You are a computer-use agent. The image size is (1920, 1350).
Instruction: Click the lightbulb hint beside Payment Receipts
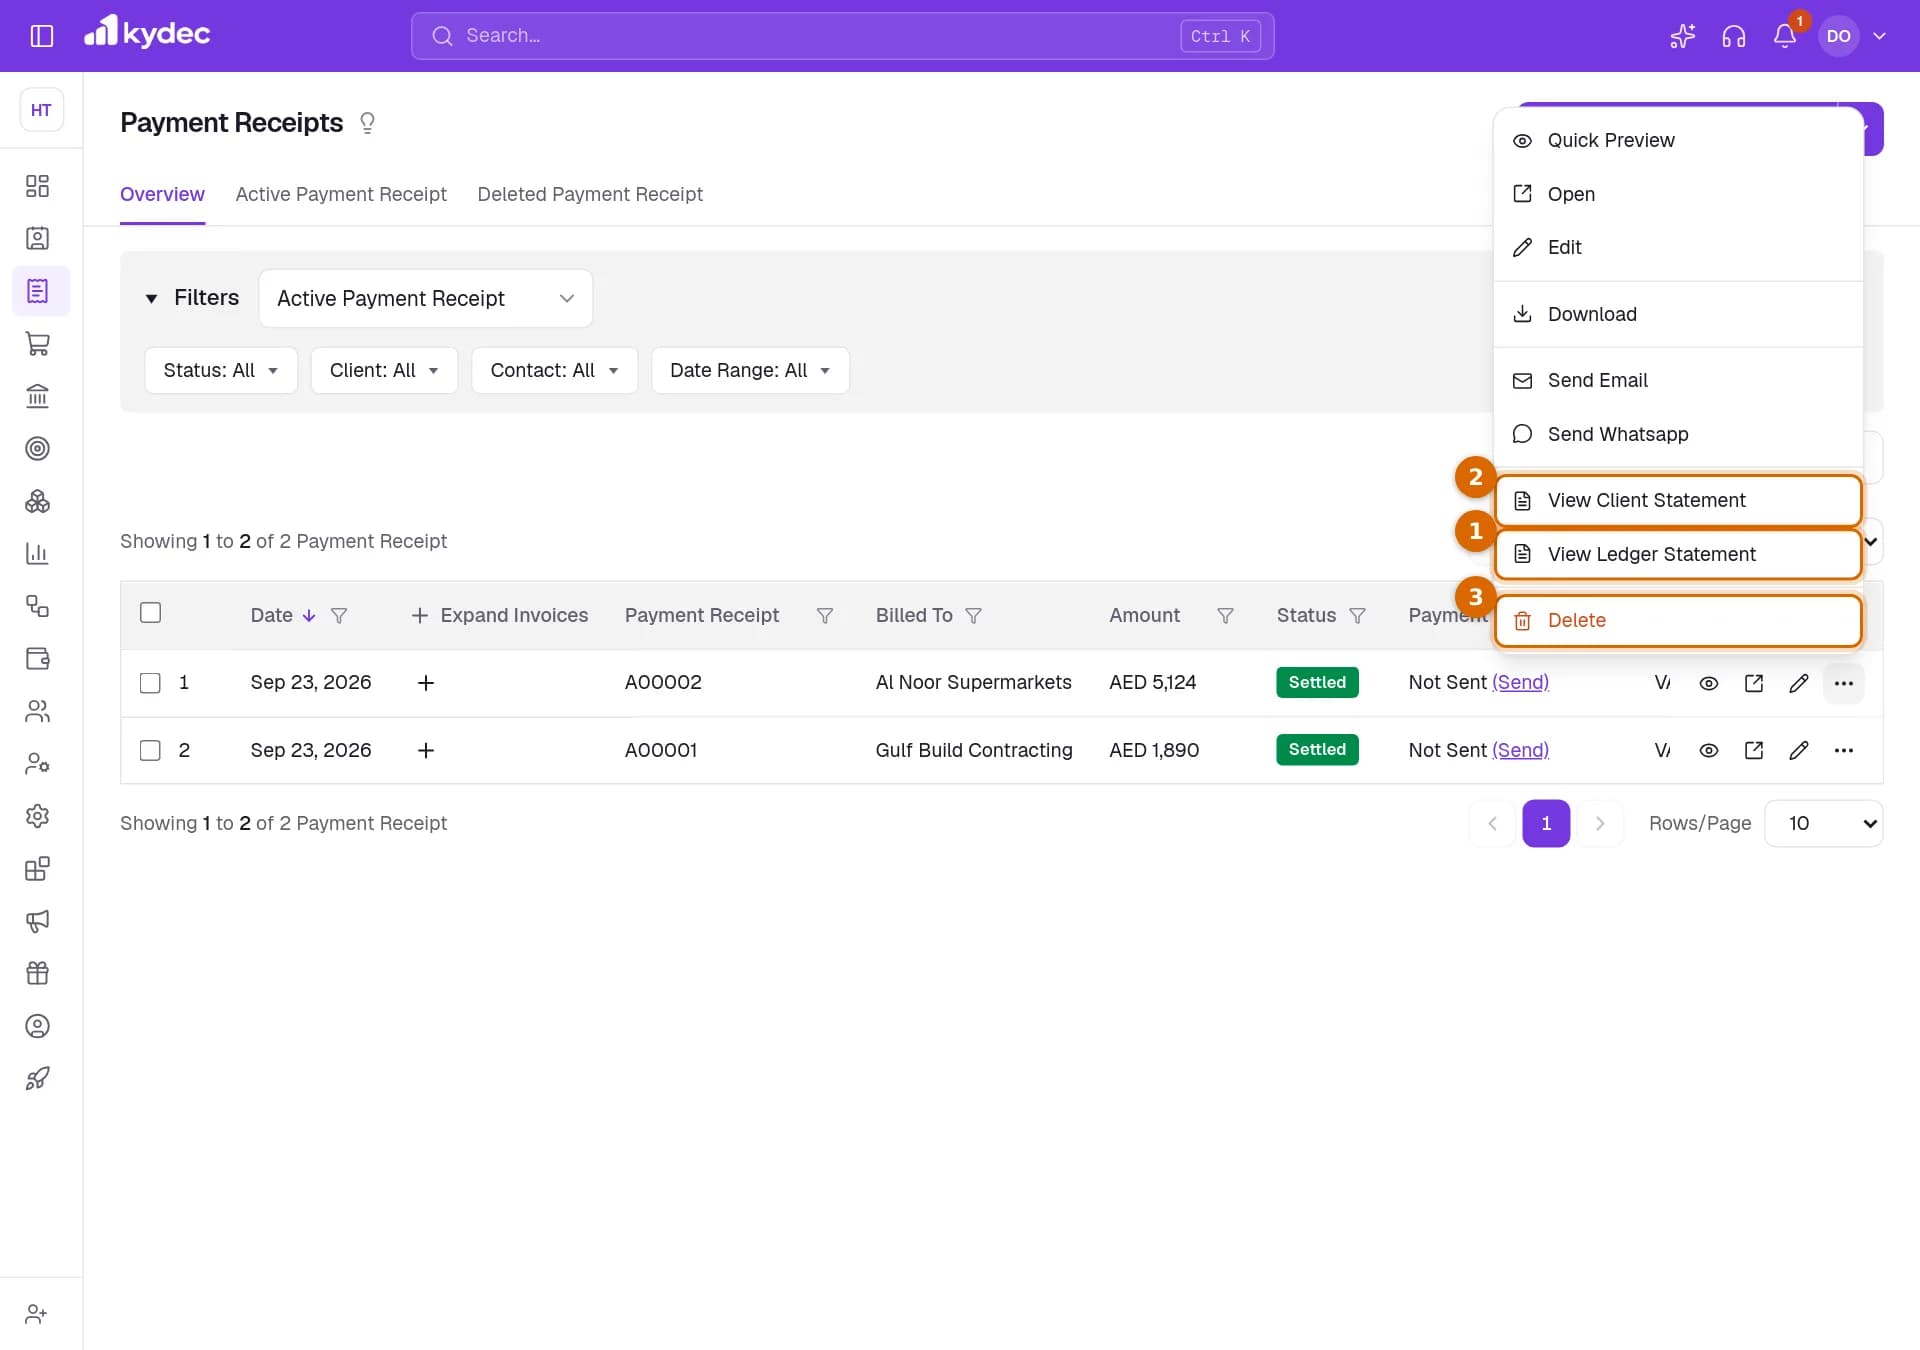(367, 123)
